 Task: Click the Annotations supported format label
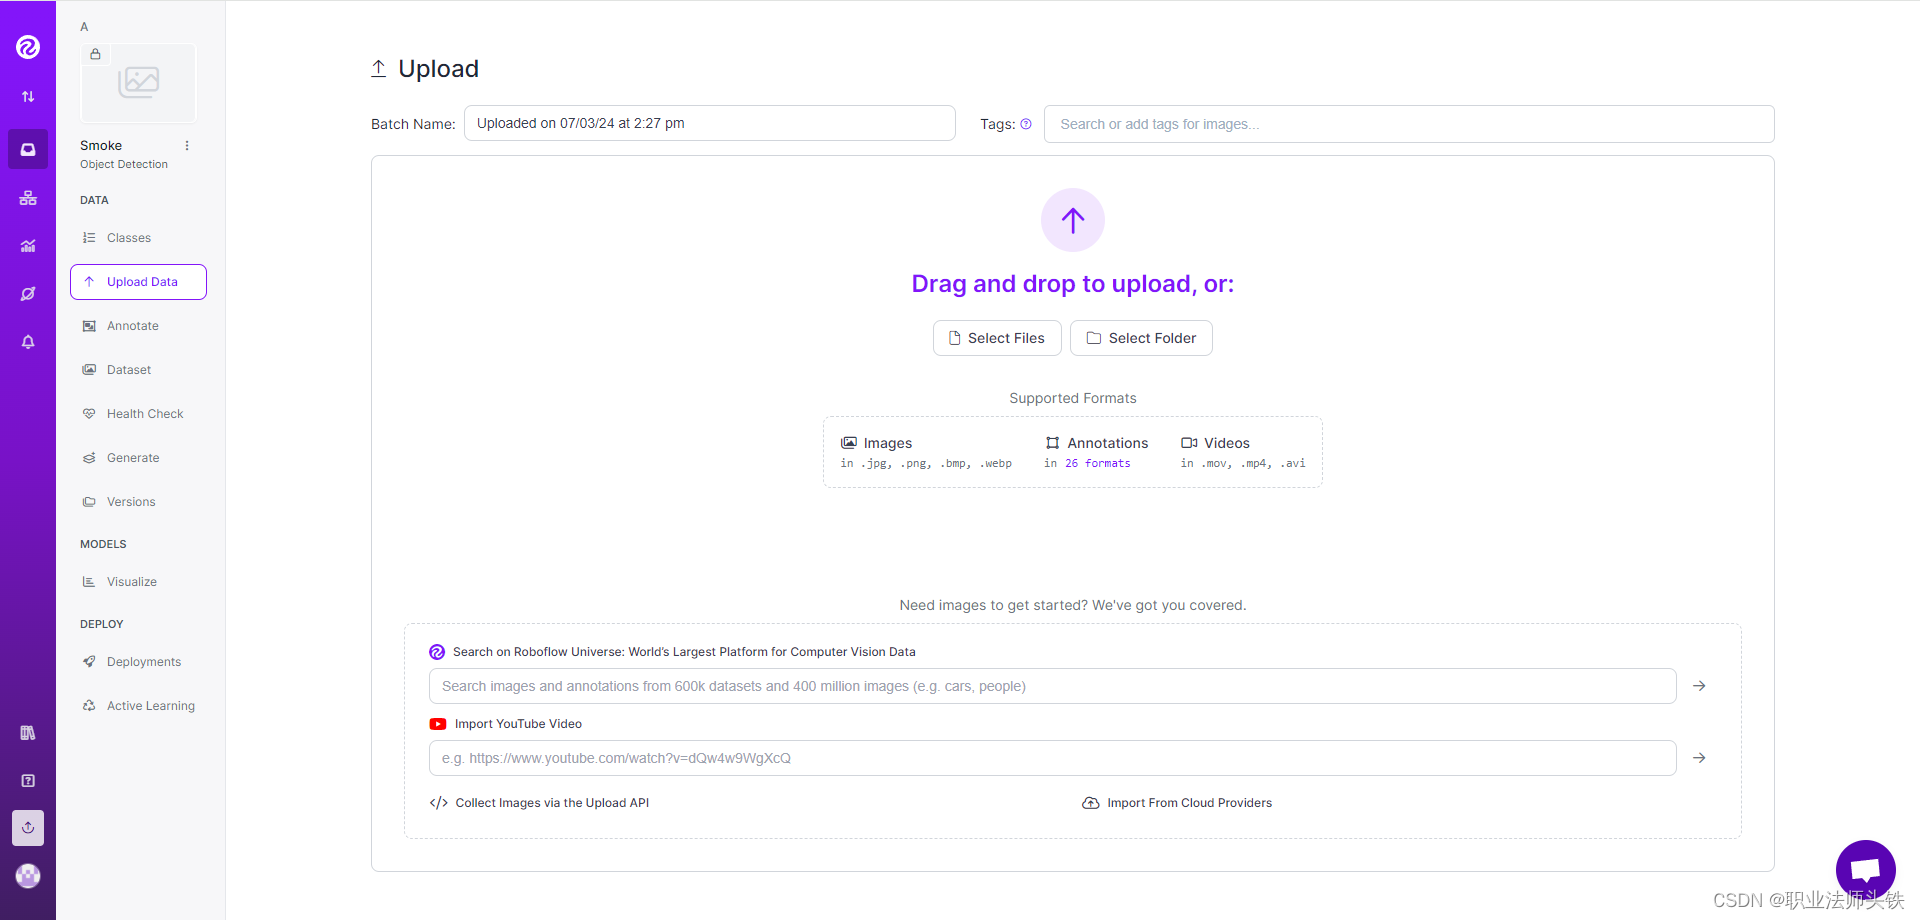(1107, 443)
